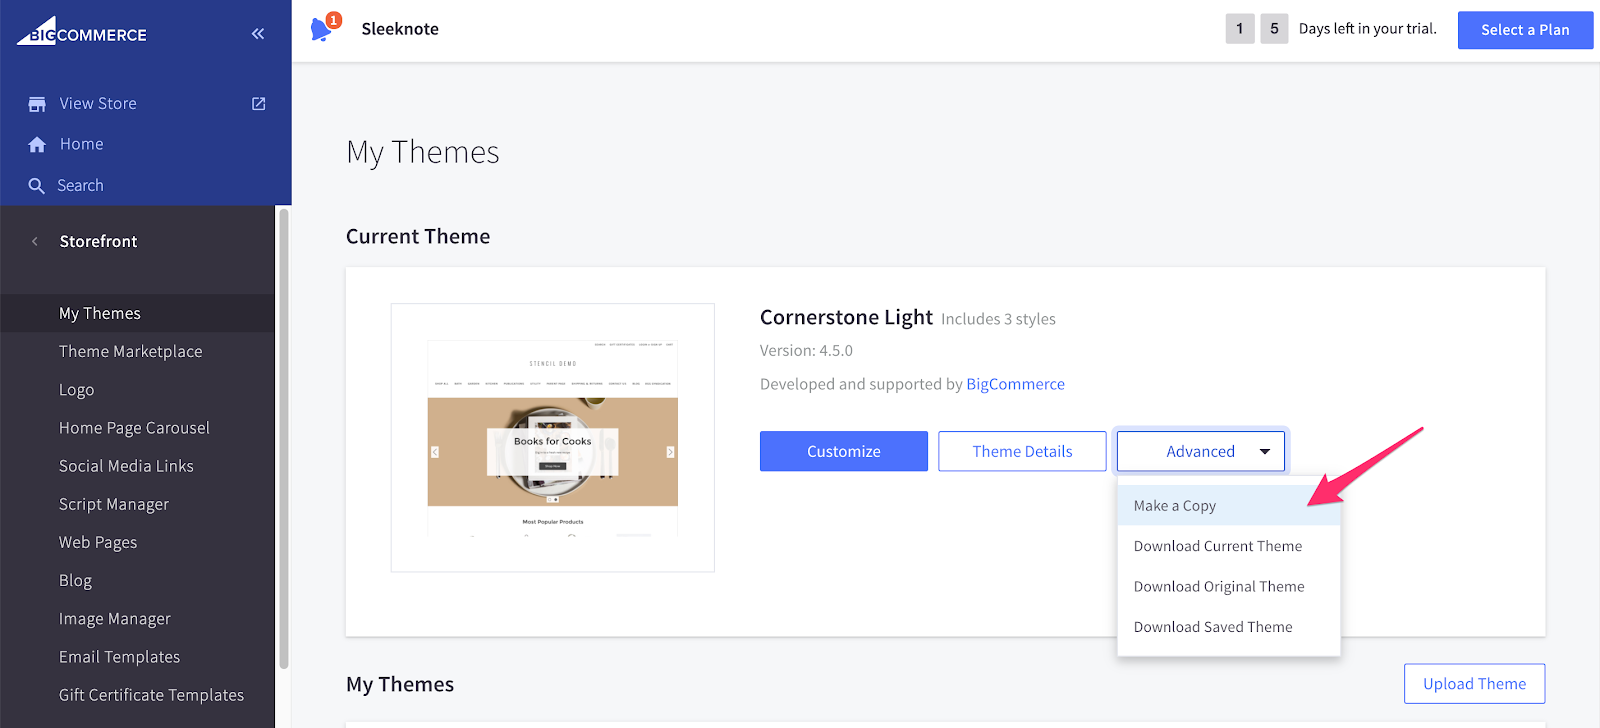This screenshot has width=1600, height=728.
Task: Click the Cornerstone Light theme title
Action: pyautogui.click(x=846, y=317)
